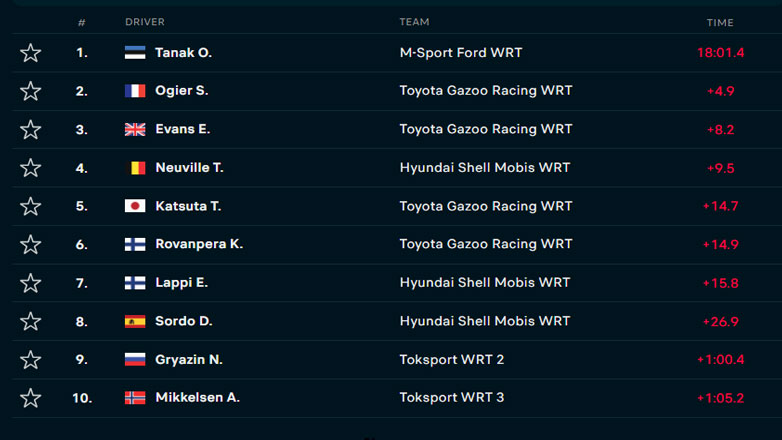Image resolution: width=782 pixels, height=440 pixels.
Task: Star the Lappi E. row
Action: tap(31, 283)
